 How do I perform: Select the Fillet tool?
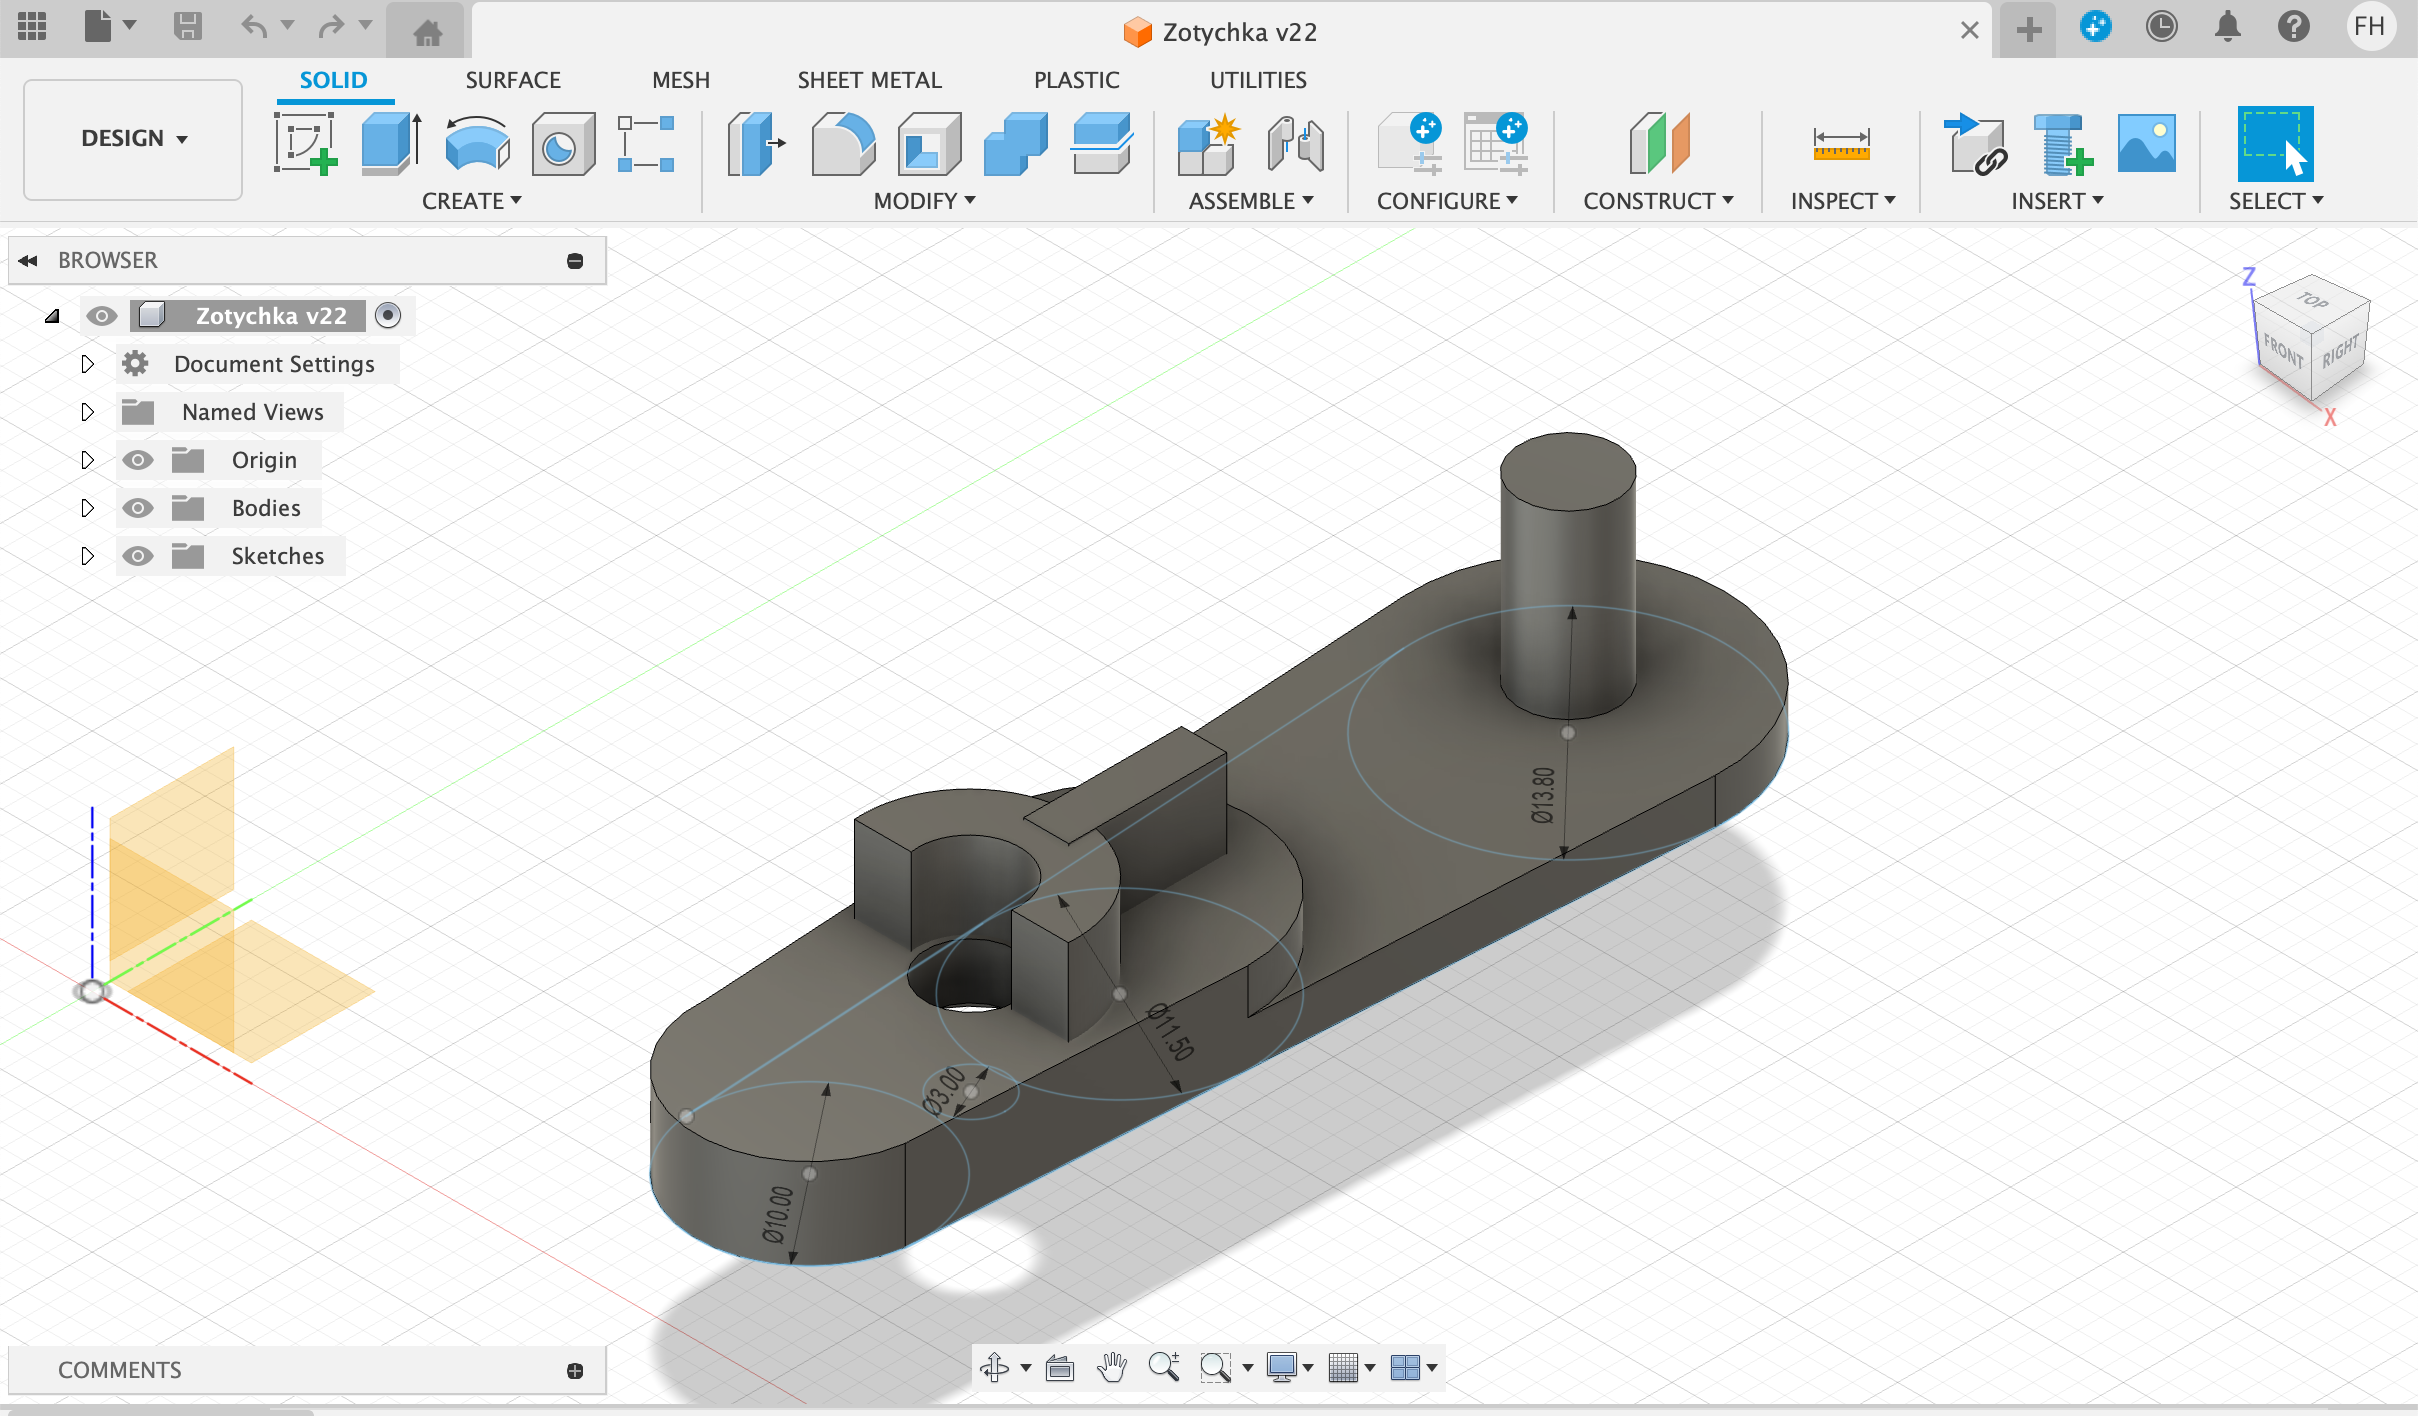pyautogui.click(x=843, y=144)
